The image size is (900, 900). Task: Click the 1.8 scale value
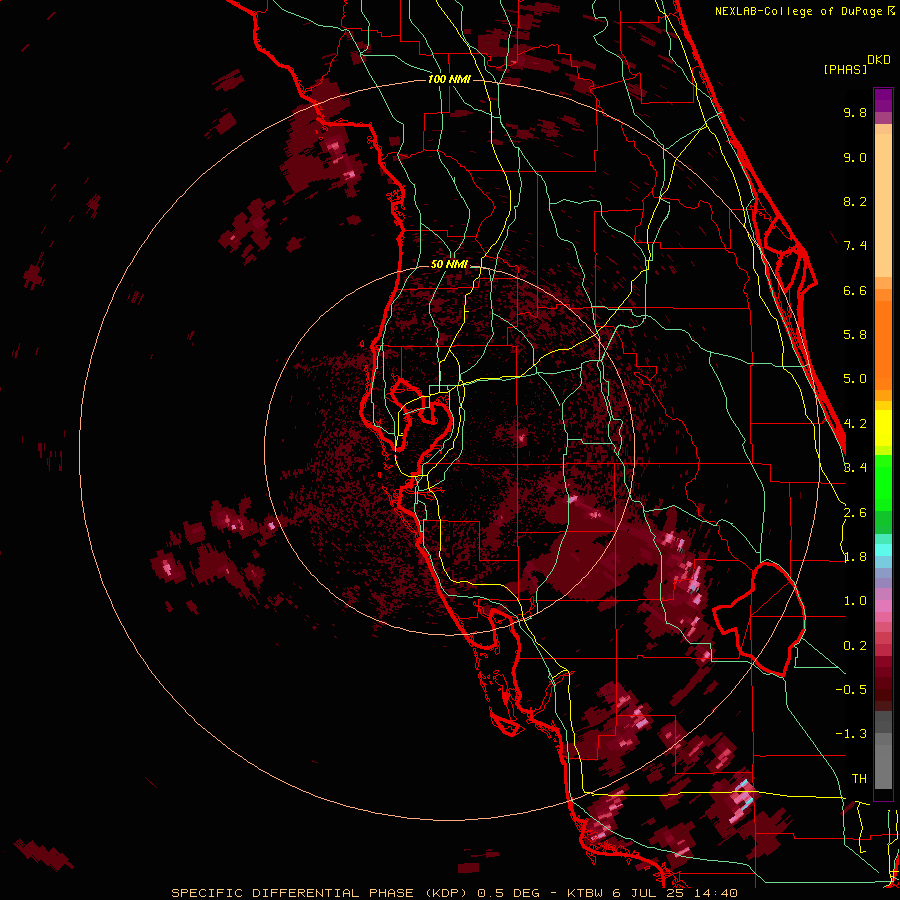pos(855,557)
